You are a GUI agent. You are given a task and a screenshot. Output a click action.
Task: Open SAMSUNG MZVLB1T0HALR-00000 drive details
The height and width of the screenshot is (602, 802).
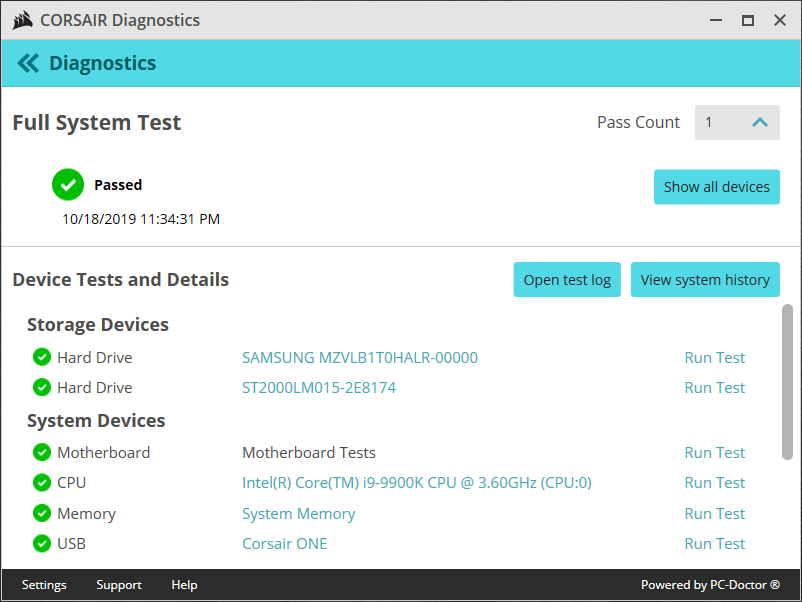[360, 358]
